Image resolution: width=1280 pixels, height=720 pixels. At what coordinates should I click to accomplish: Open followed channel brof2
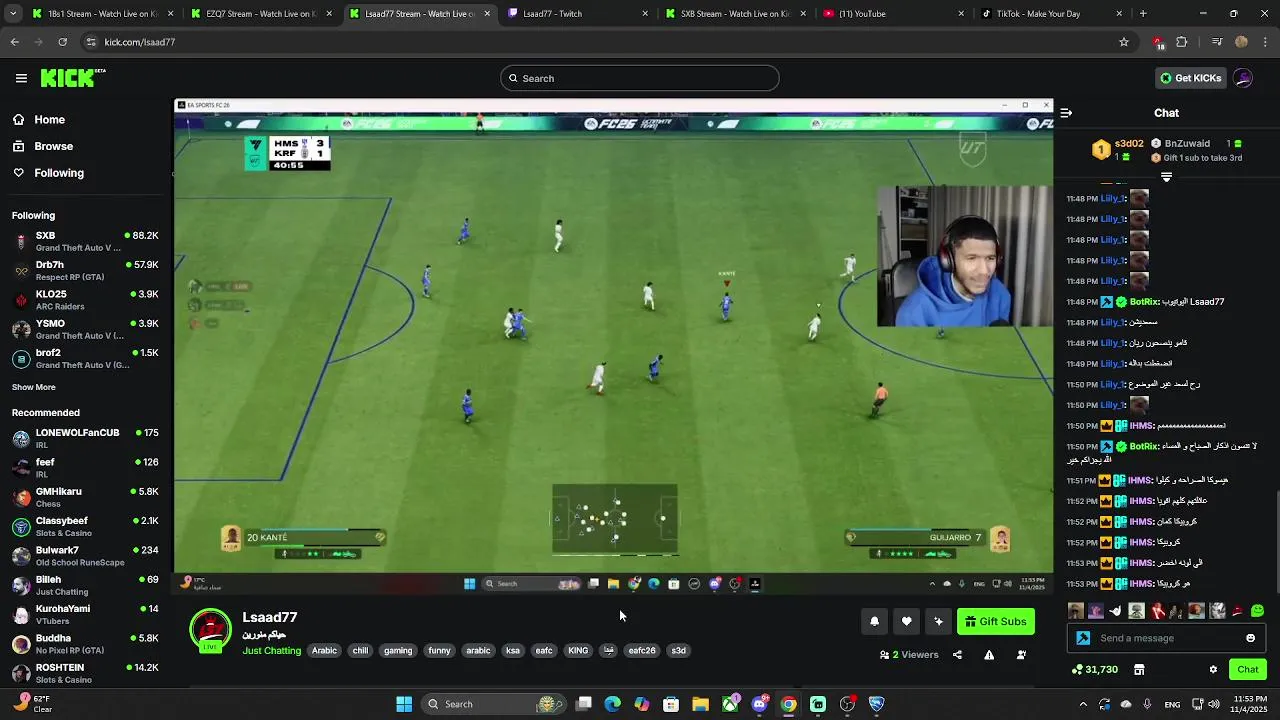86,358
